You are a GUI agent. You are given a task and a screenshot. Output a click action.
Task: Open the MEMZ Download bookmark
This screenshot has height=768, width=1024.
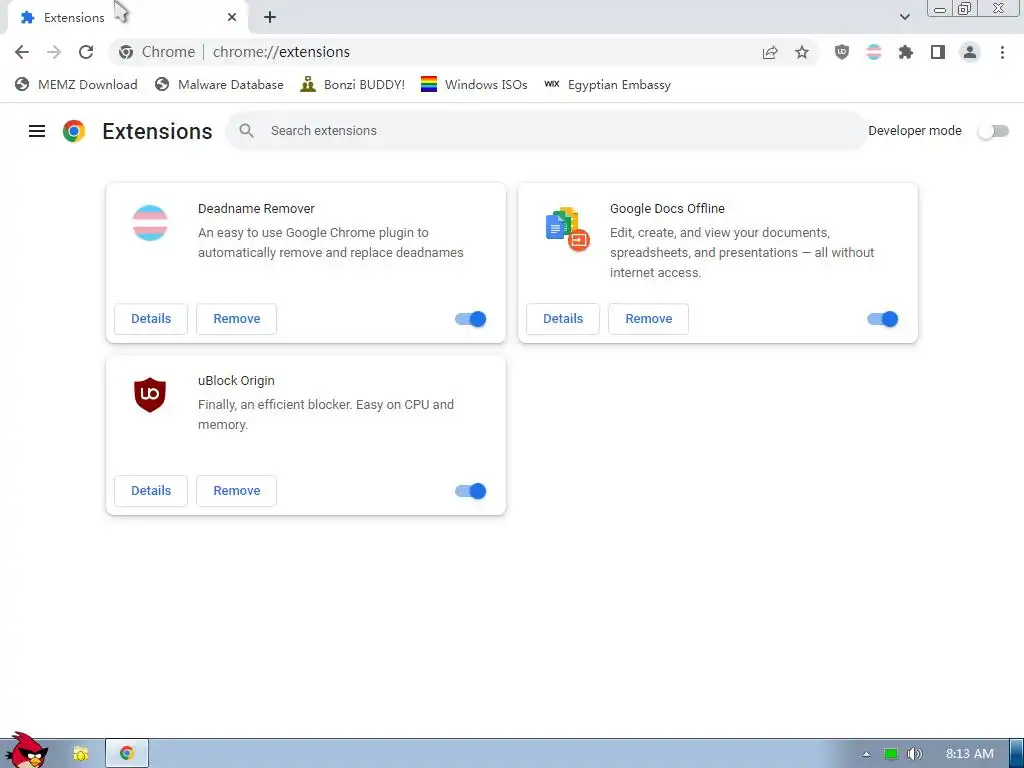pos(76,85)
